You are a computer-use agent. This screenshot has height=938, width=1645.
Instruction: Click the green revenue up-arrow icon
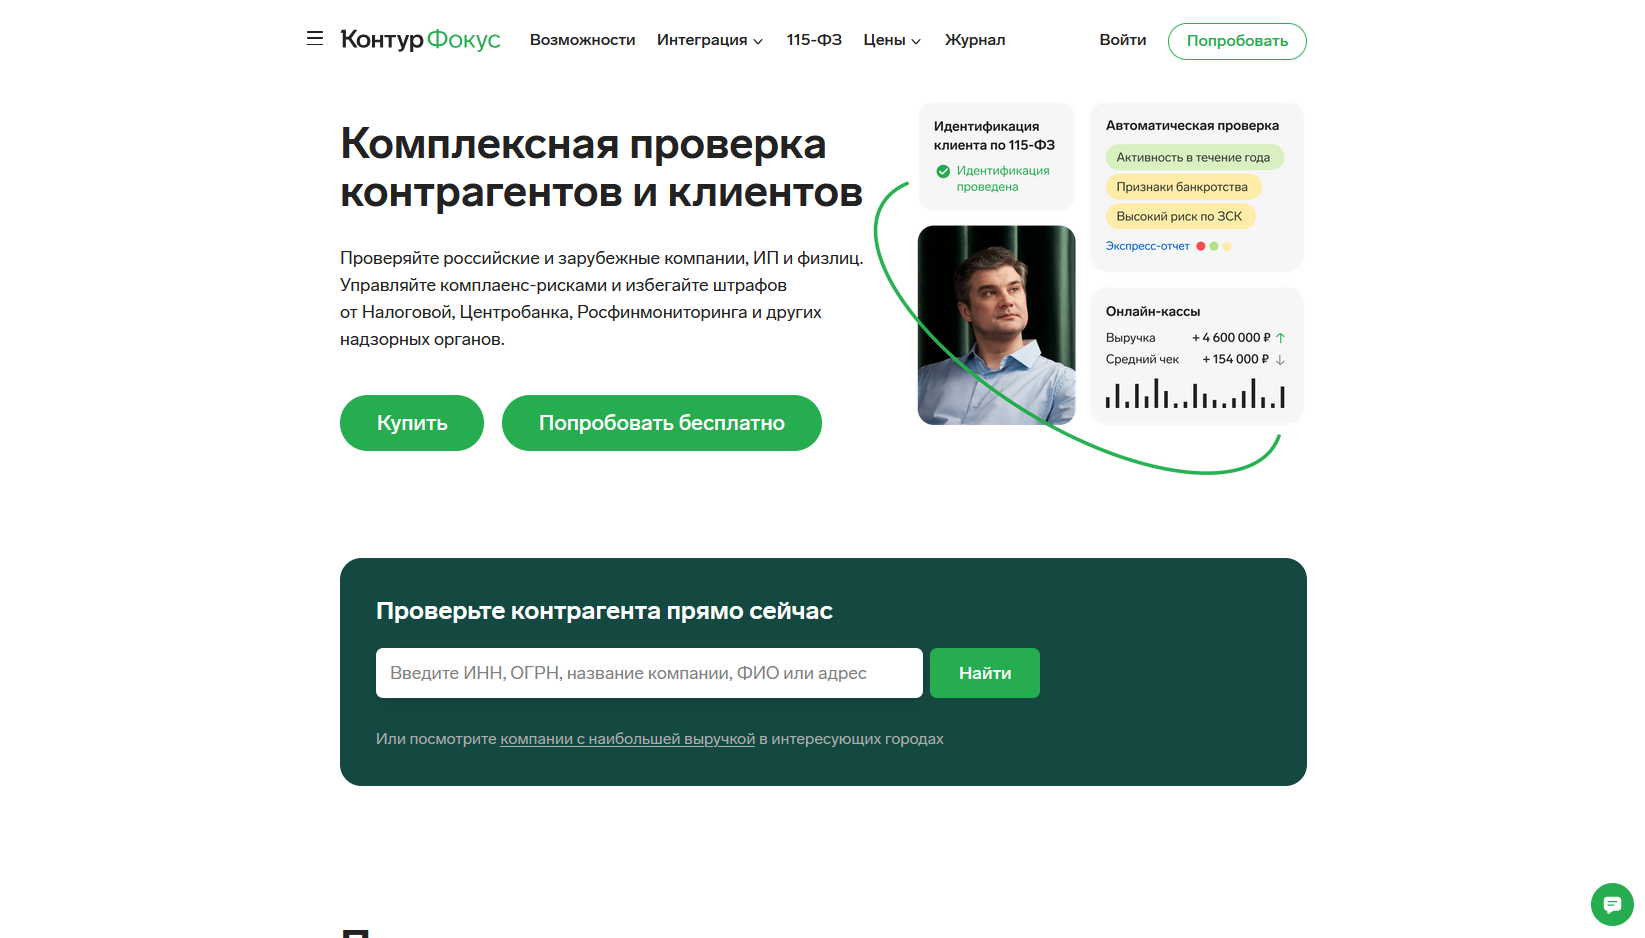coord(1280,338)
